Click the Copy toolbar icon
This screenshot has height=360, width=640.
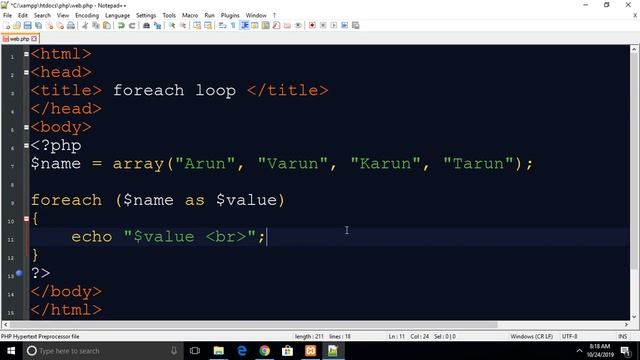coord(96,25)
